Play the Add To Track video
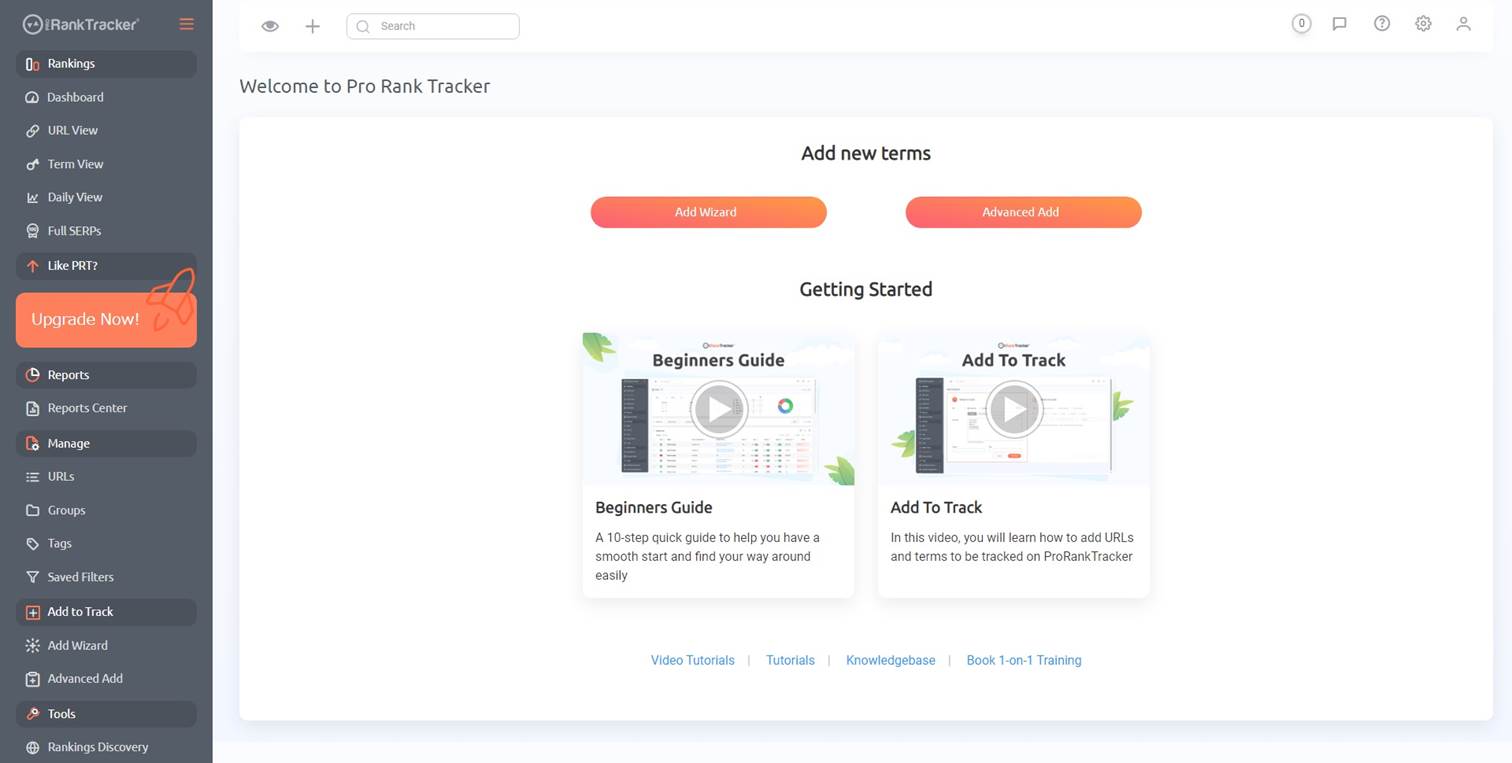The height and width of the screenshot is (763, 1512). (x=1014, y=409)
